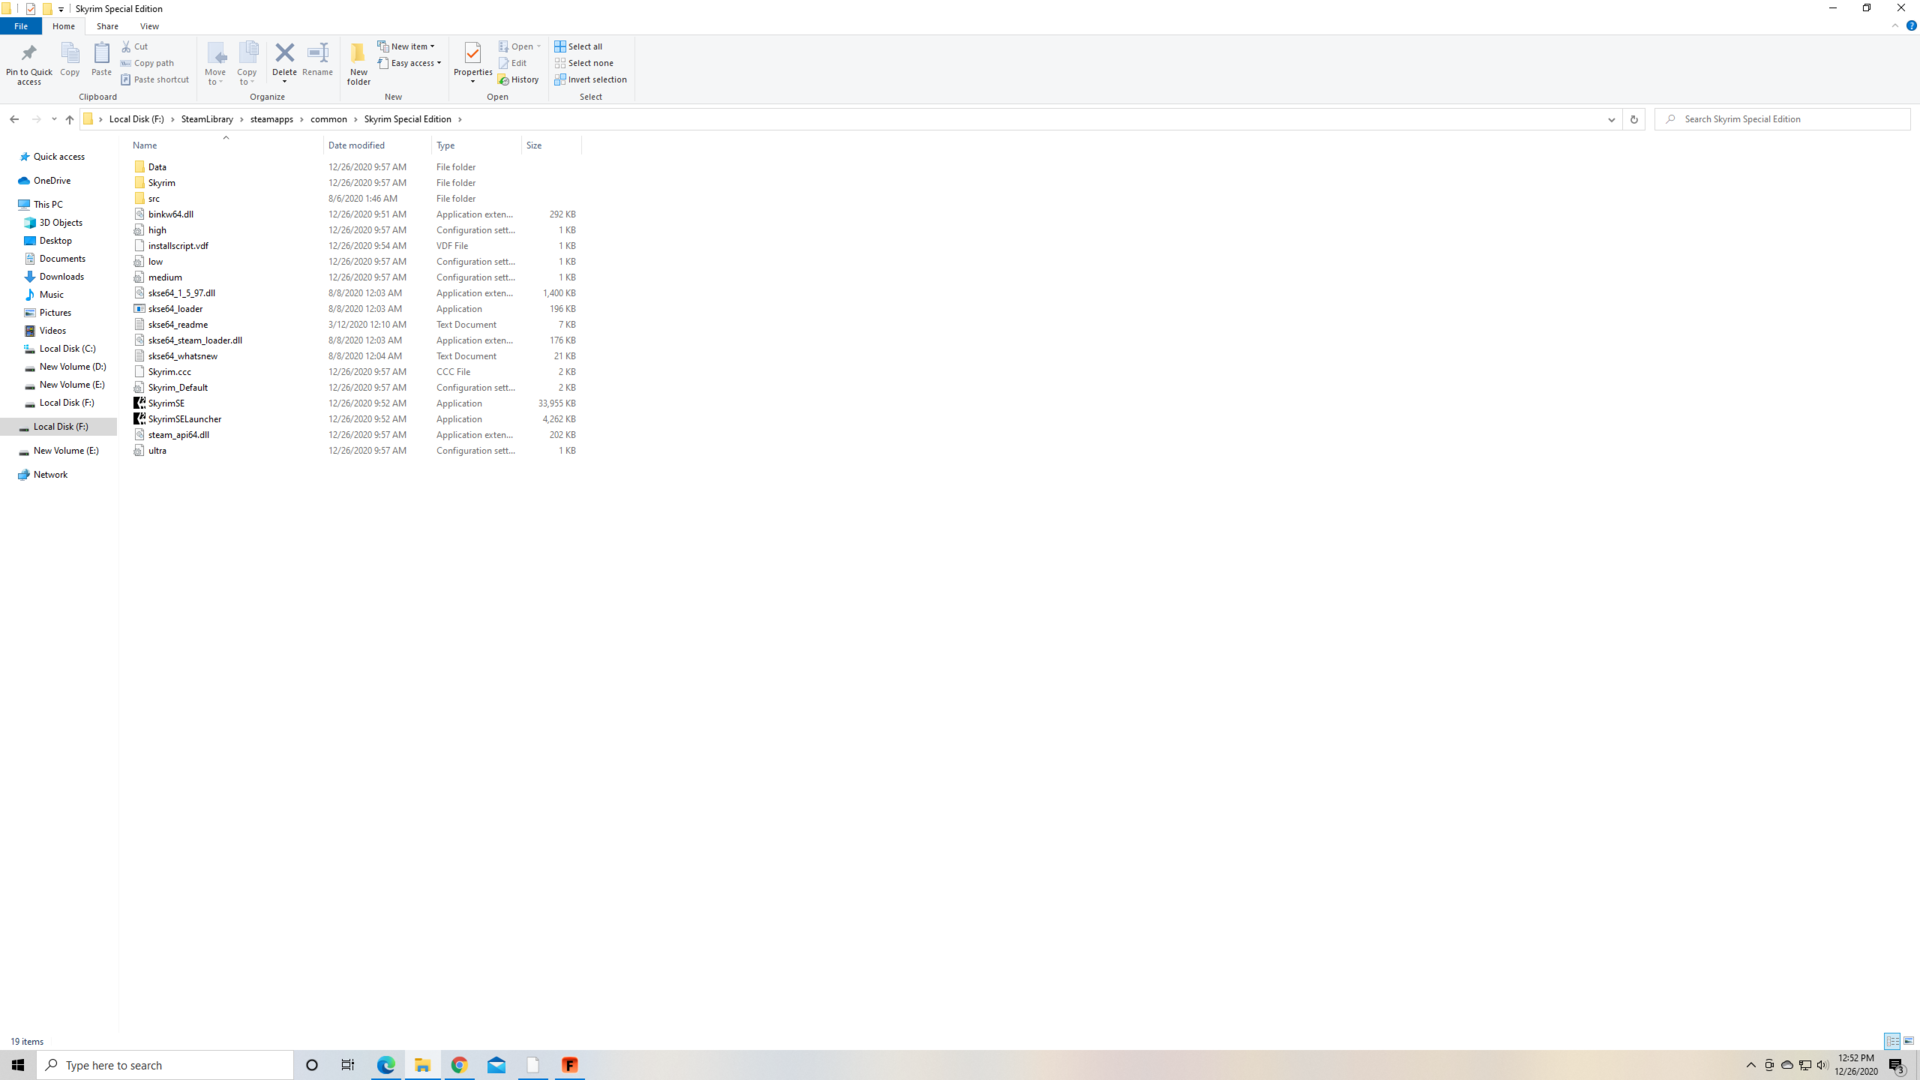Image resolution: width=1920 pixels, height=1080 pixels.
Task: Open recent locations dropdown arrow
Action: point(54,119)
